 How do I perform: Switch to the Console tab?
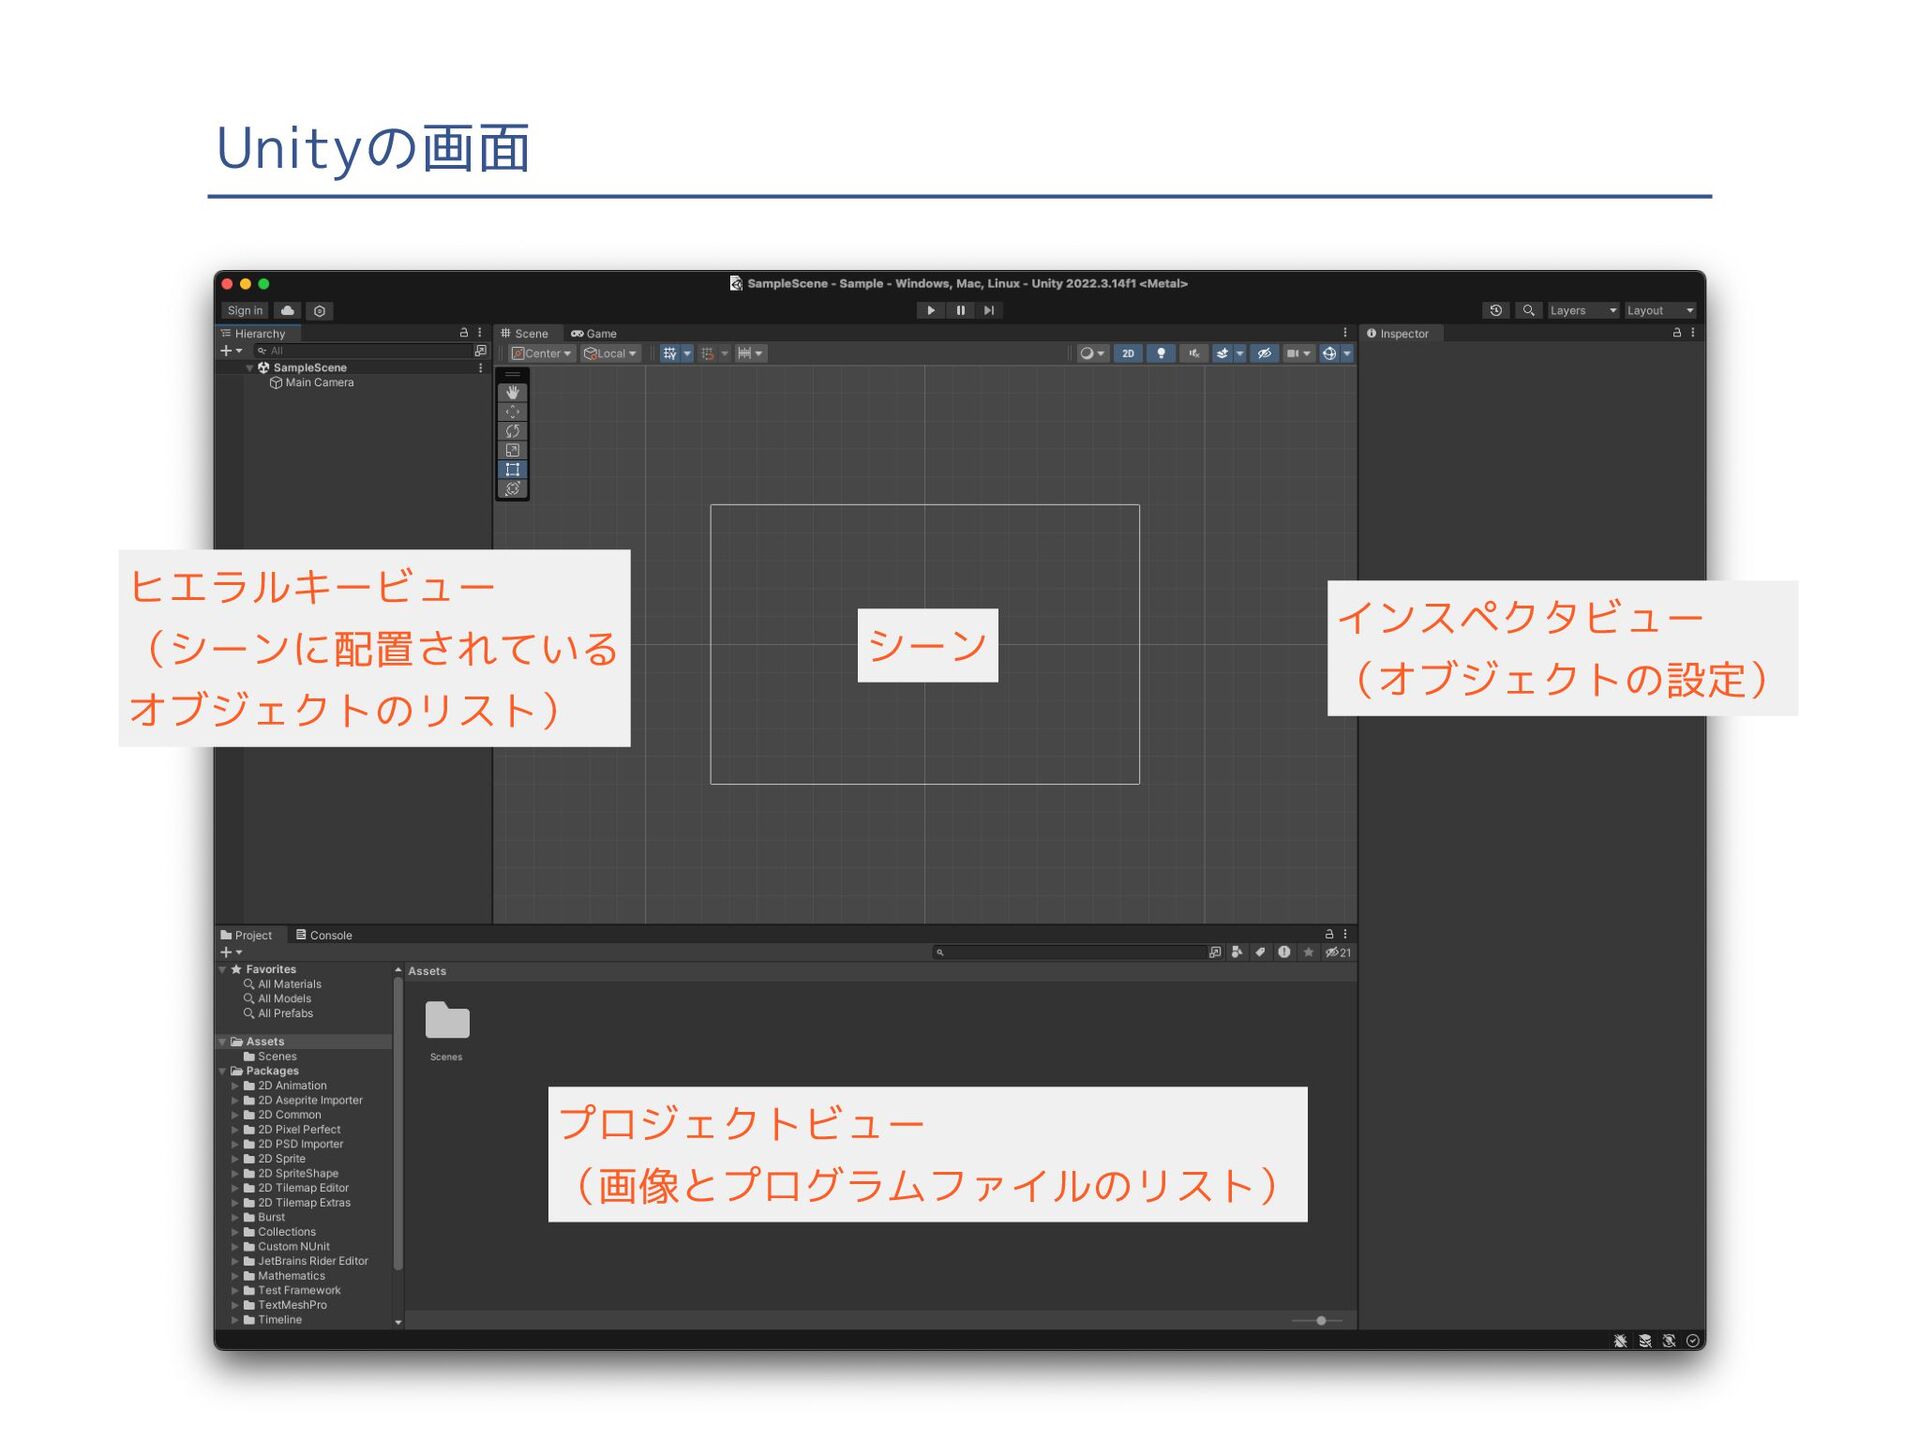pos(324,936)
